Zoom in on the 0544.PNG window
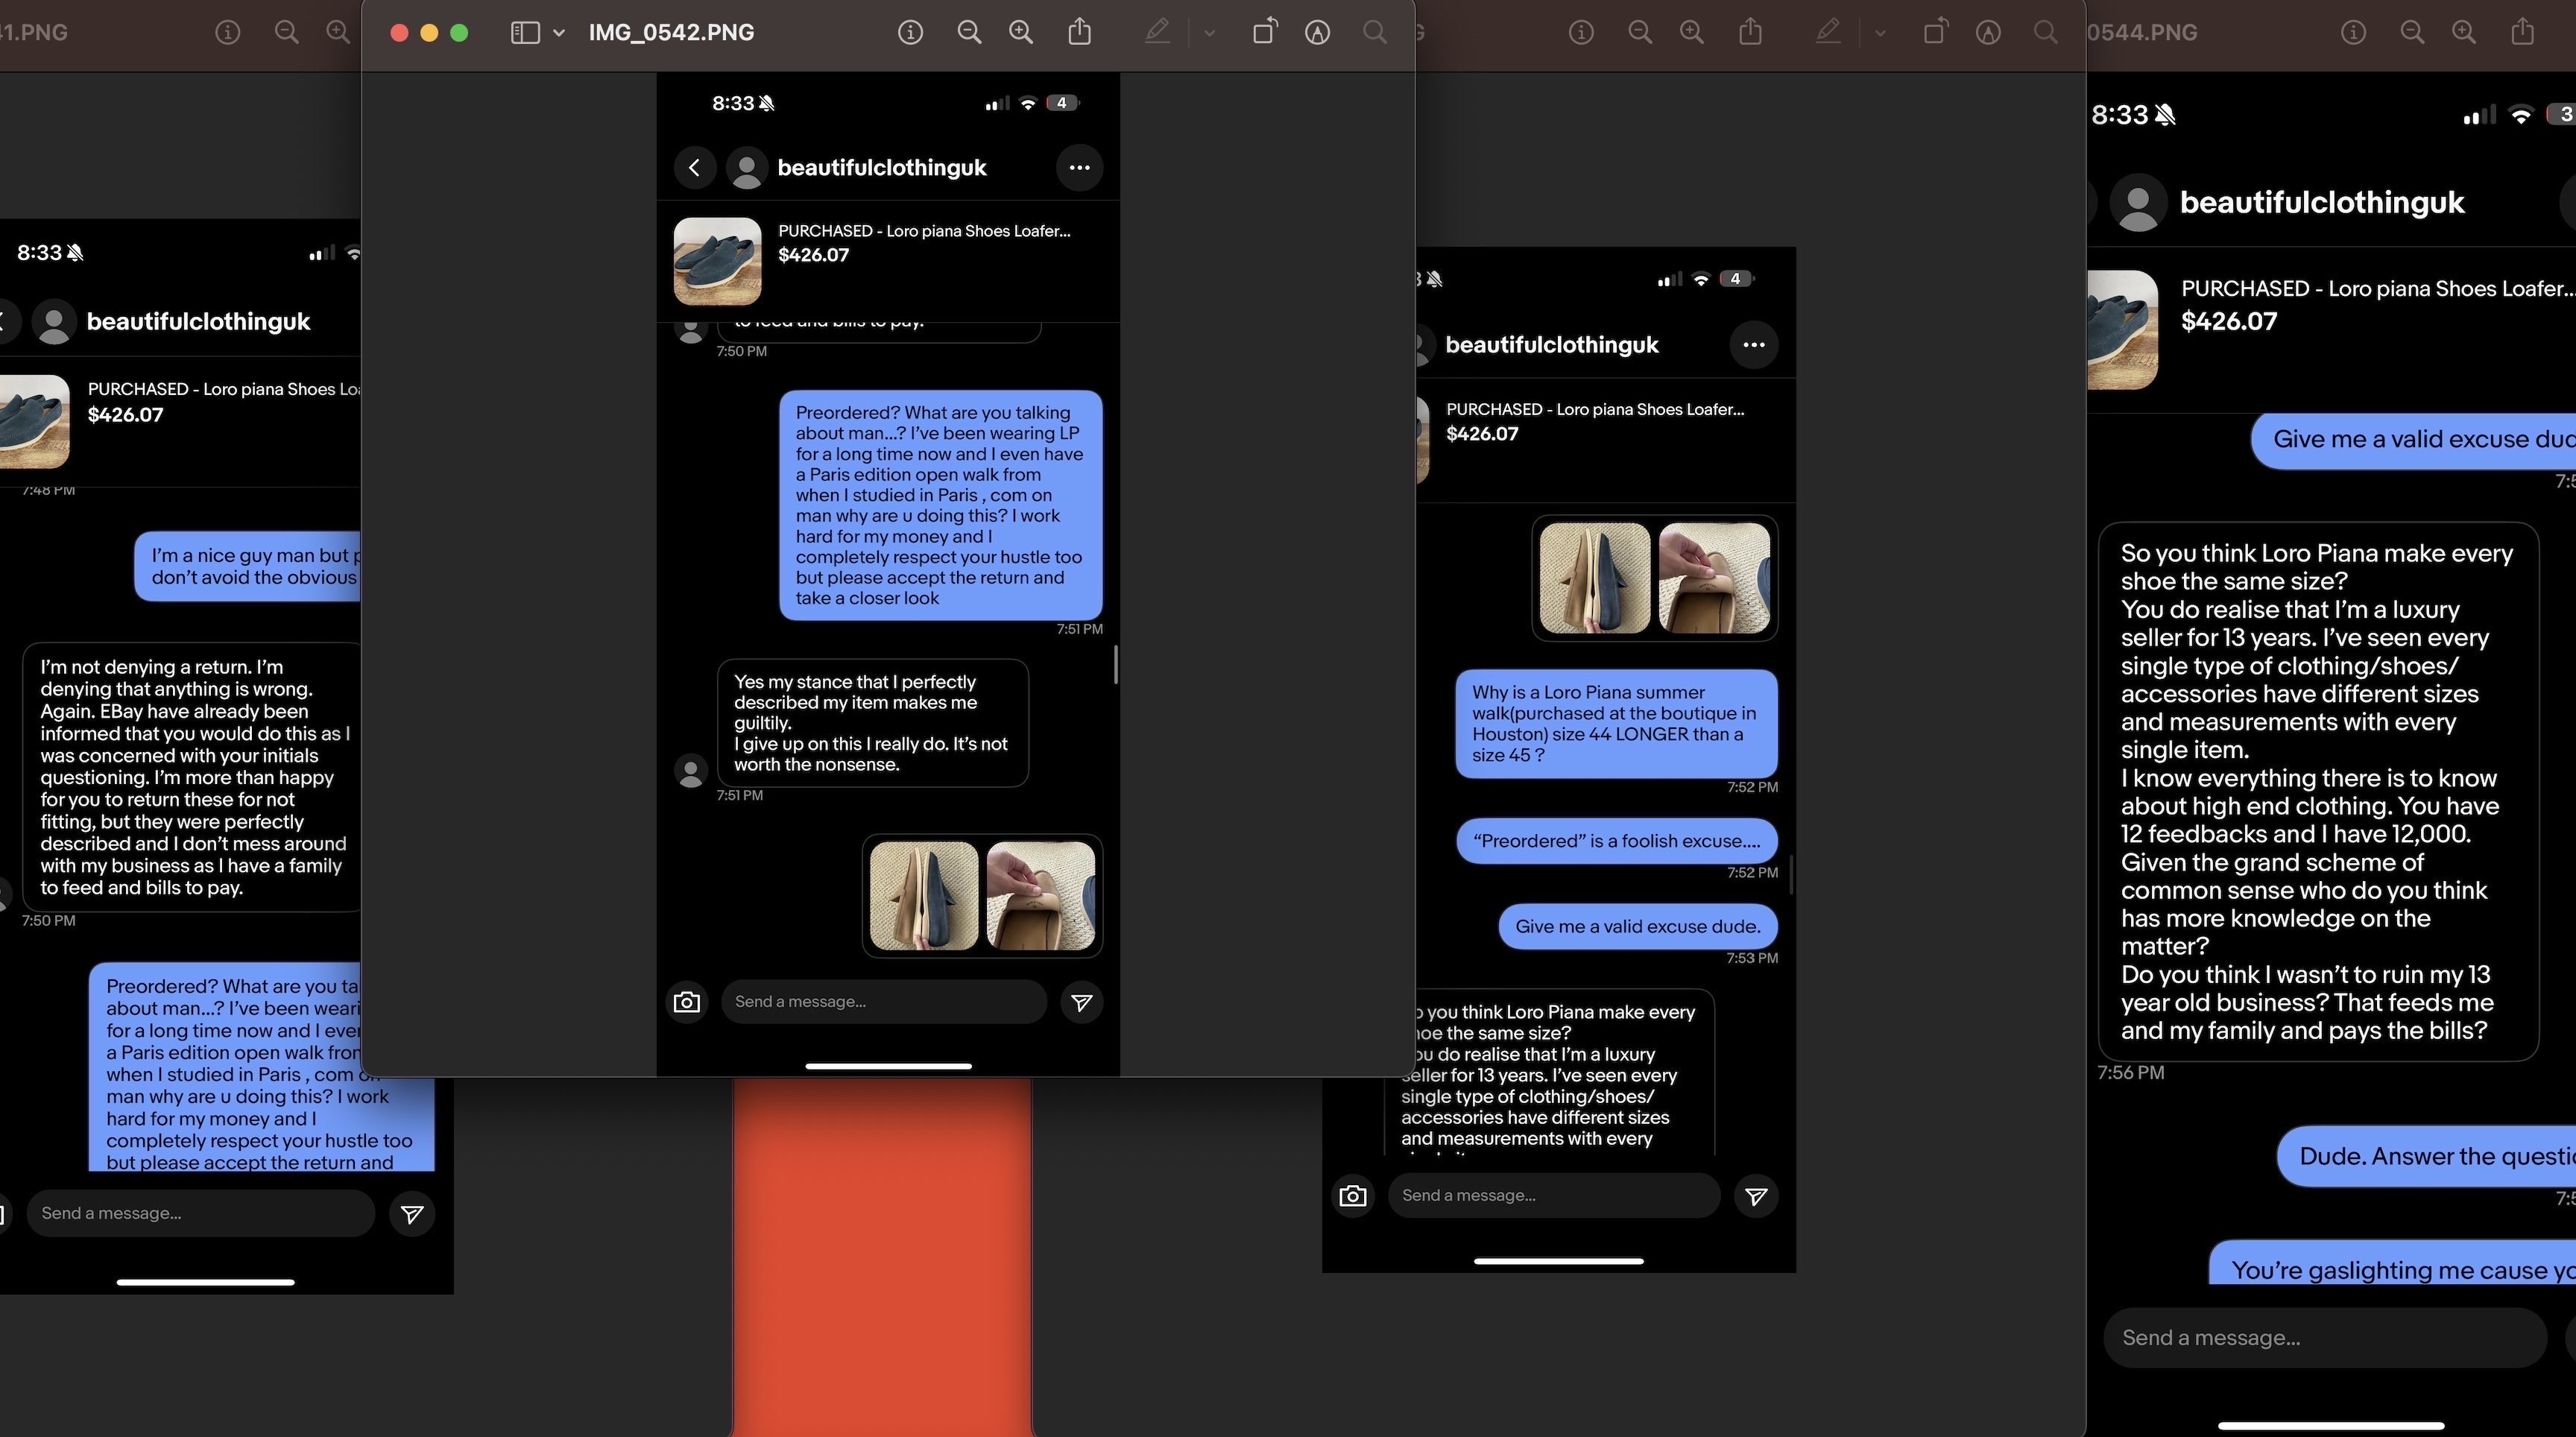The image size is (2576, 1437). [x=2464, y=33]
